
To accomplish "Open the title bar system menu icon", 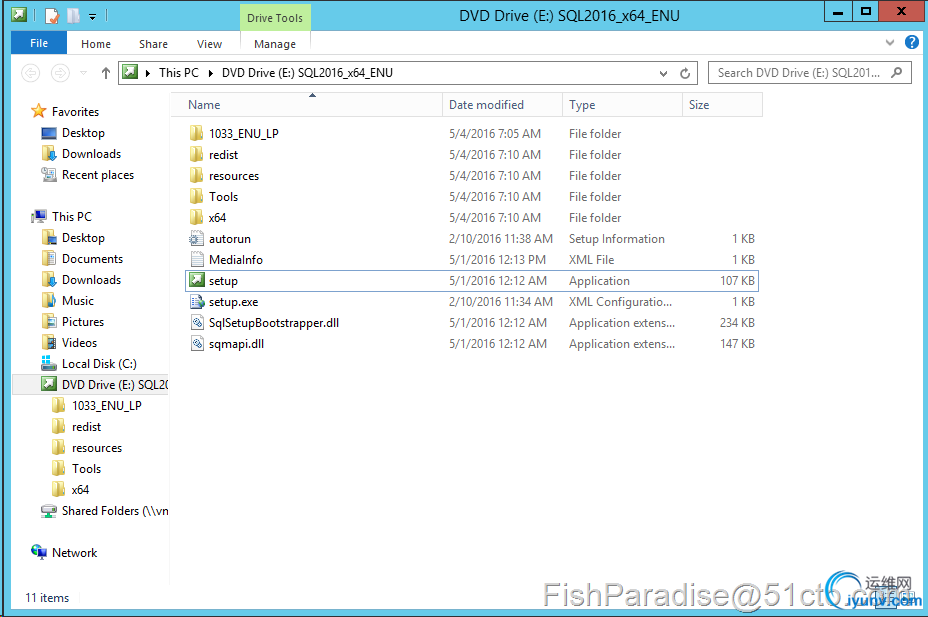I will (x=19, y=15).
